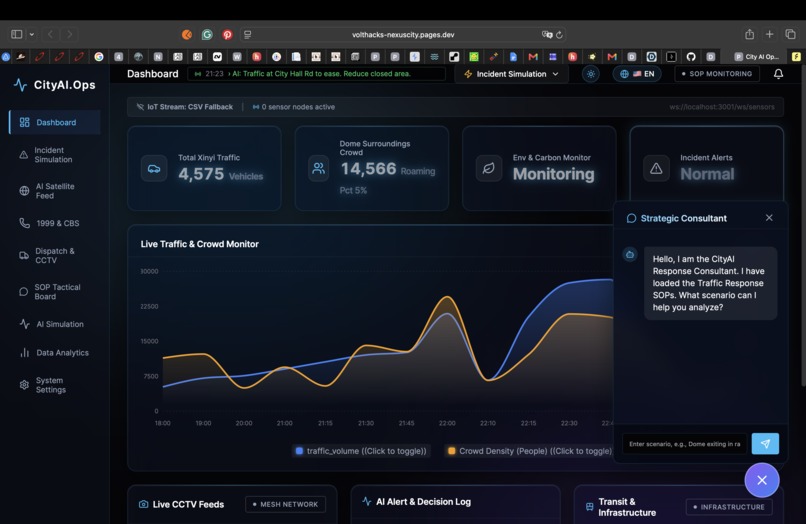The height and width of the screenshot is (524, 806).
Task: Open notifications bell icon
Action: pos(778,74)
